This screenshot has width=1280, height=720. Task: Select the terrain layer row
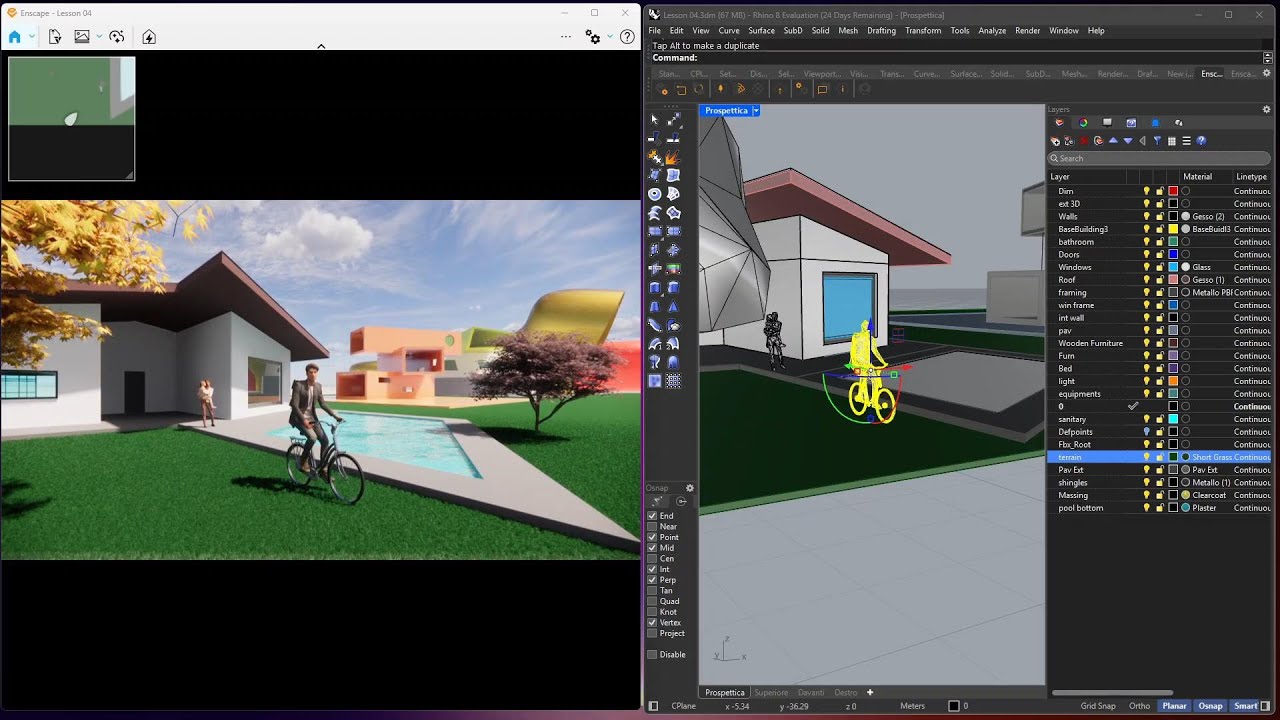coord(1159,457)
